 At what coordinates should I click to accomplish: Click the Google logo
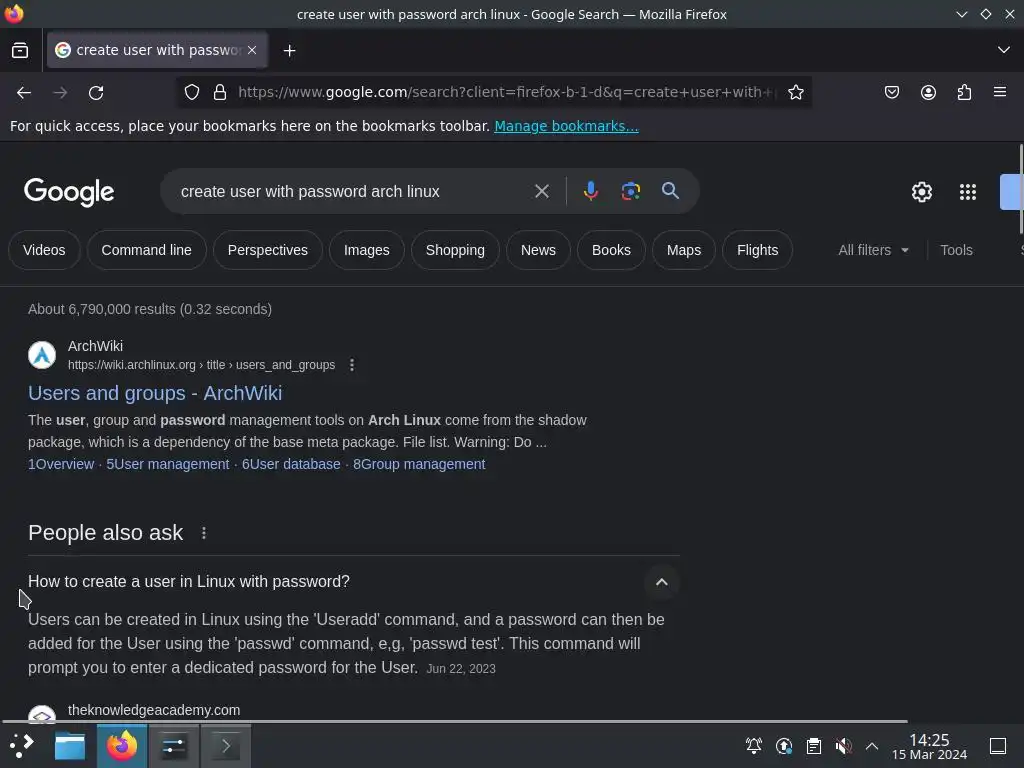pos(69,192)
